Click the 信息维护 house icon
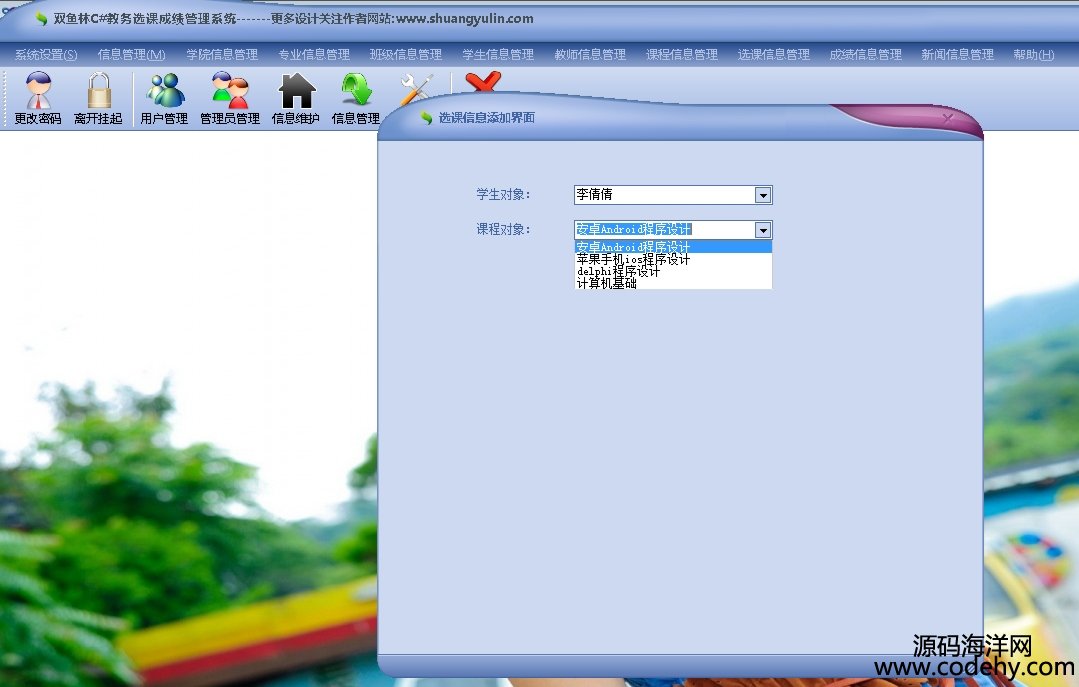Screen dimensions: 1079x687 (297, 91)
